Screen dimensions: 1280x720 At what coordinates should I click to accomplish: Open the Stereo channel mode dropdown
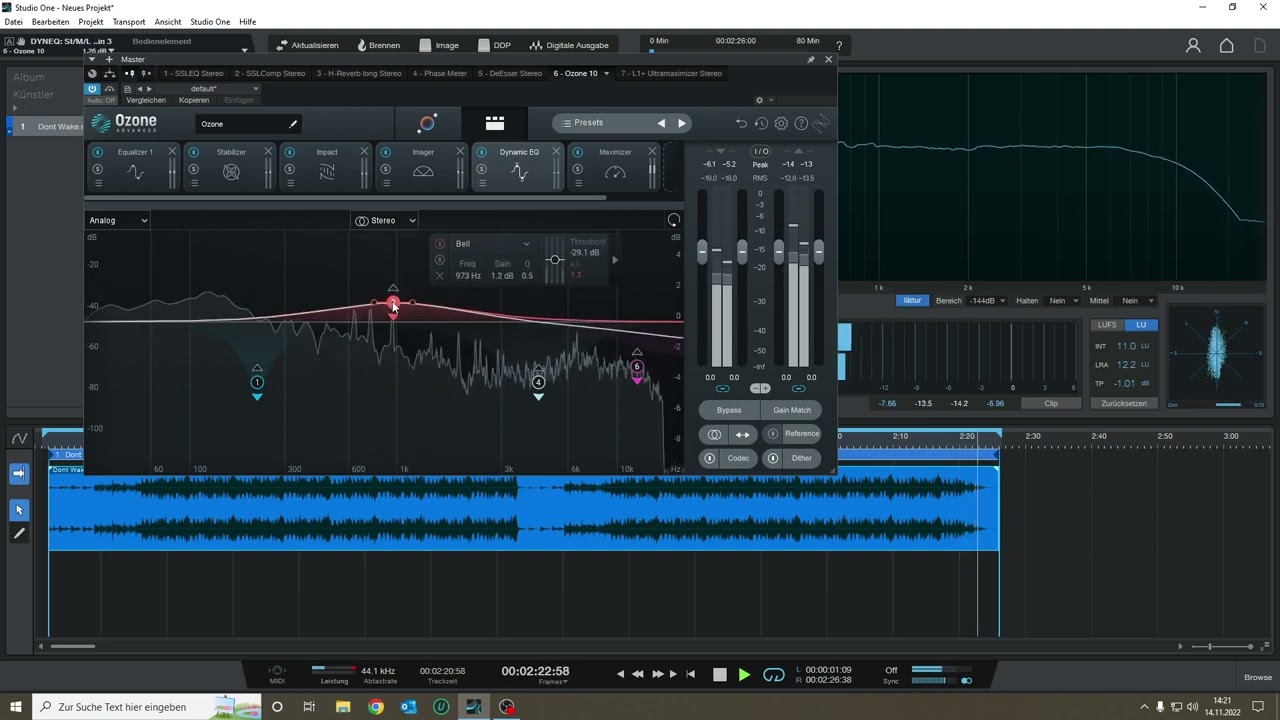[x=385, y=220]
